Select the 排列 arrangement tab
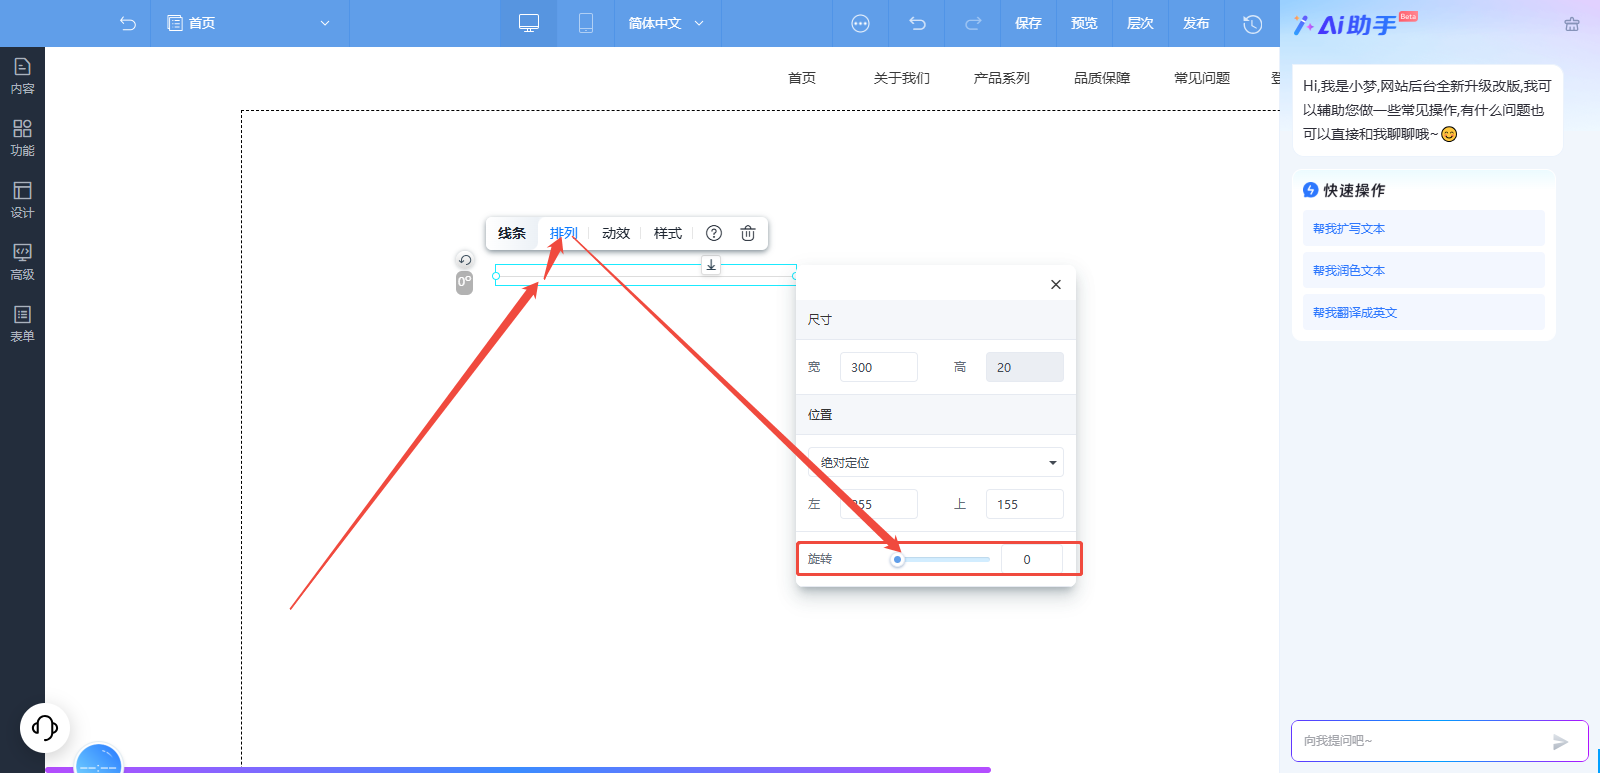The height and width of the screenshot is (773, 1600). pos(564,233)
